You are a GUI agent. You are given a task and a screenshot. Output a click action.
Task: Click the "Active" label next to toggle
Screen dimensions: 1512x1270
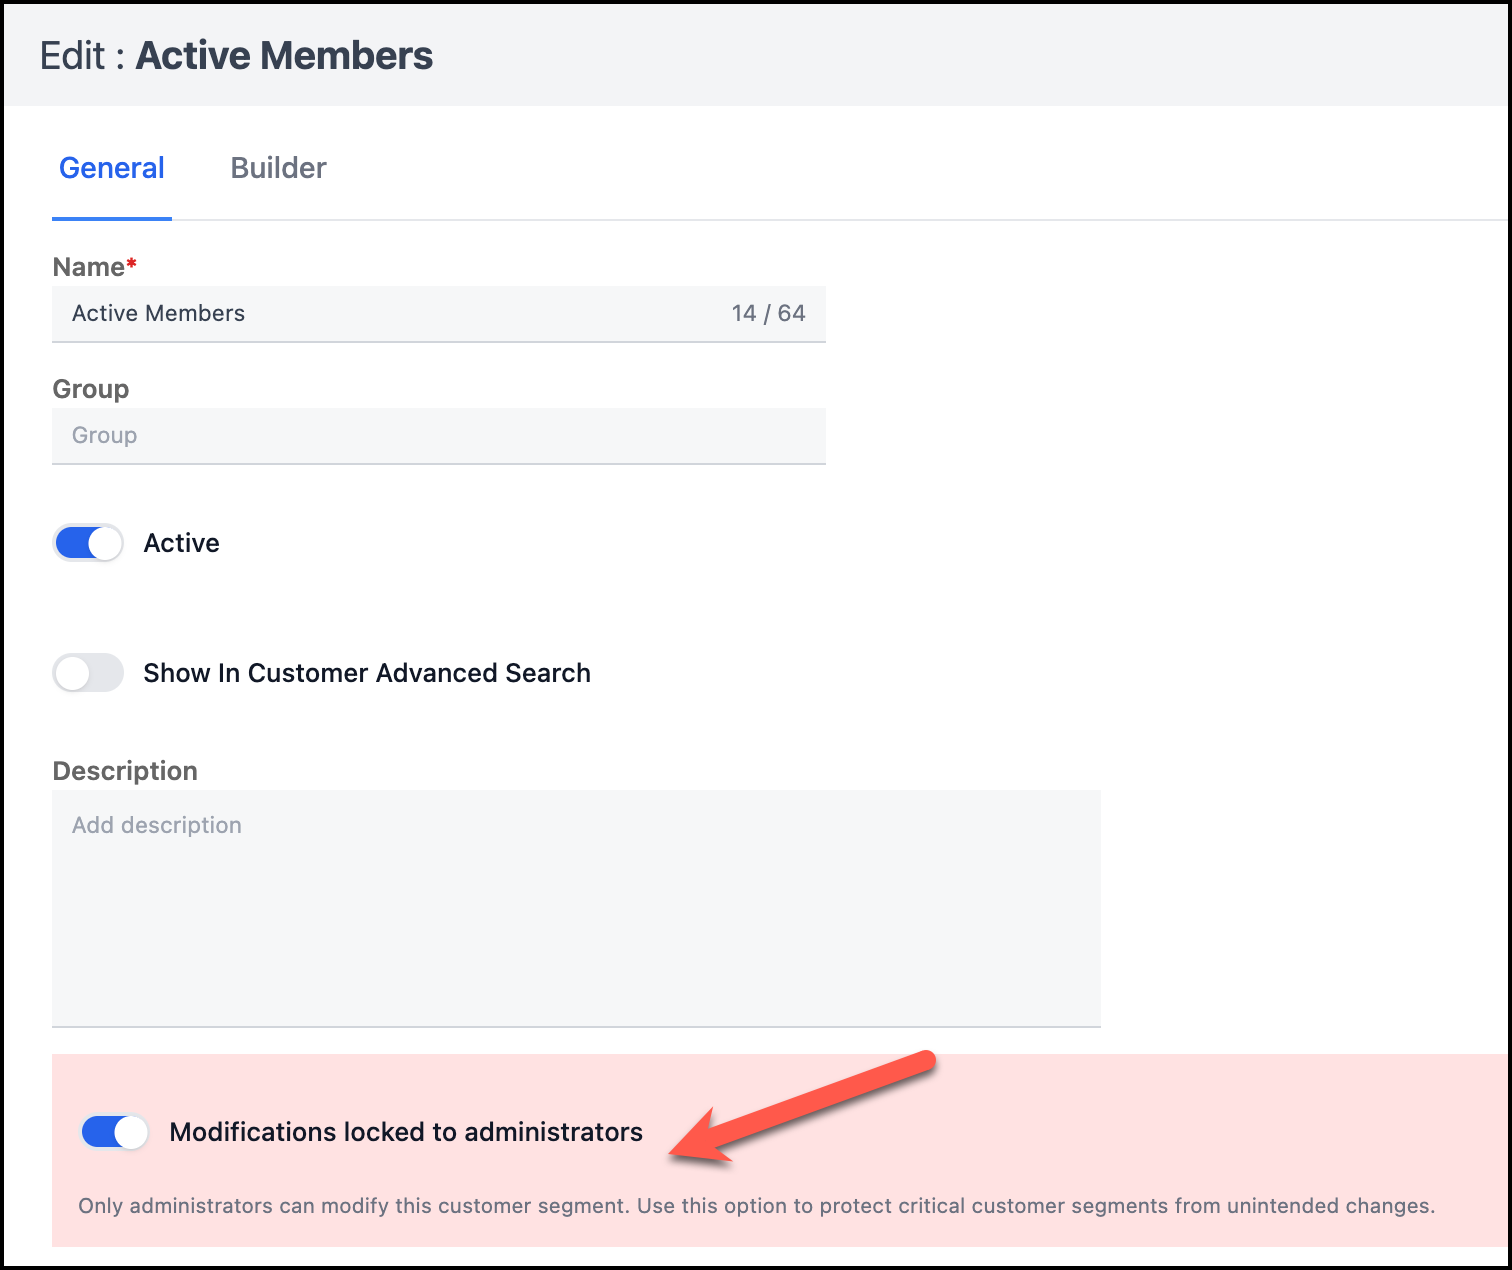(x=181, y=543)
